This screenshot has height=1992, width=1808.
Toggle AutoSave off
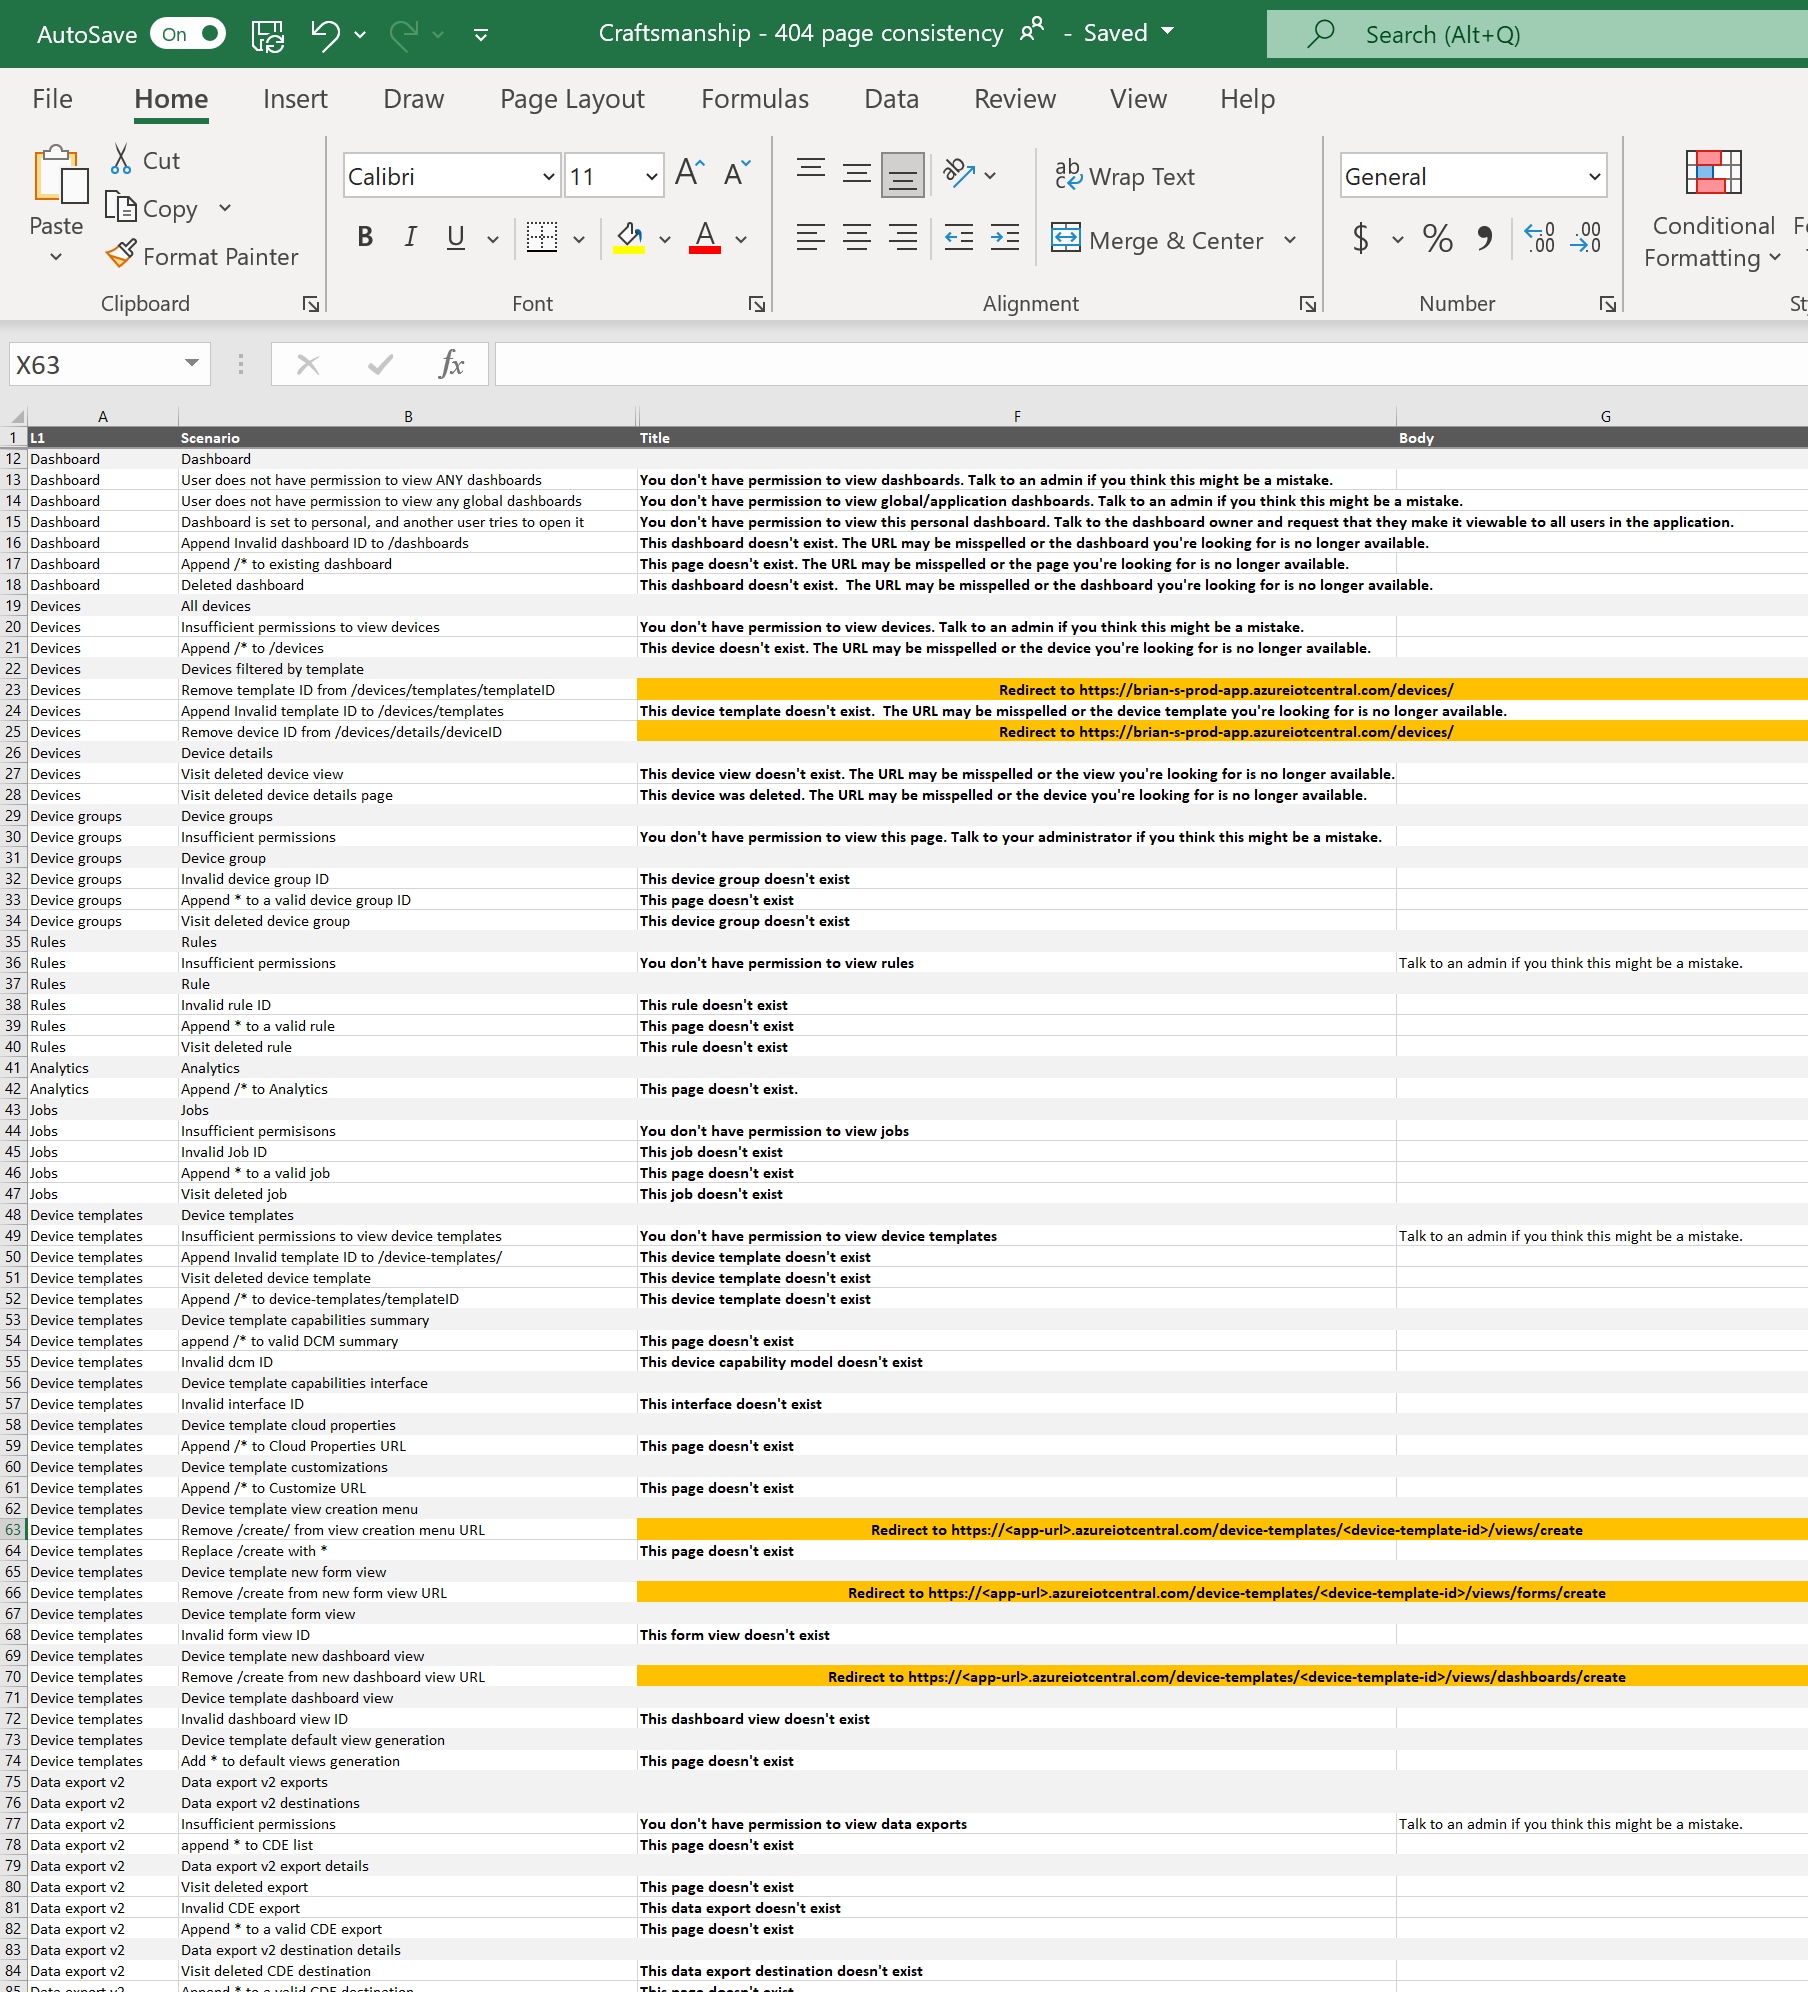click(x=186, y=33)
